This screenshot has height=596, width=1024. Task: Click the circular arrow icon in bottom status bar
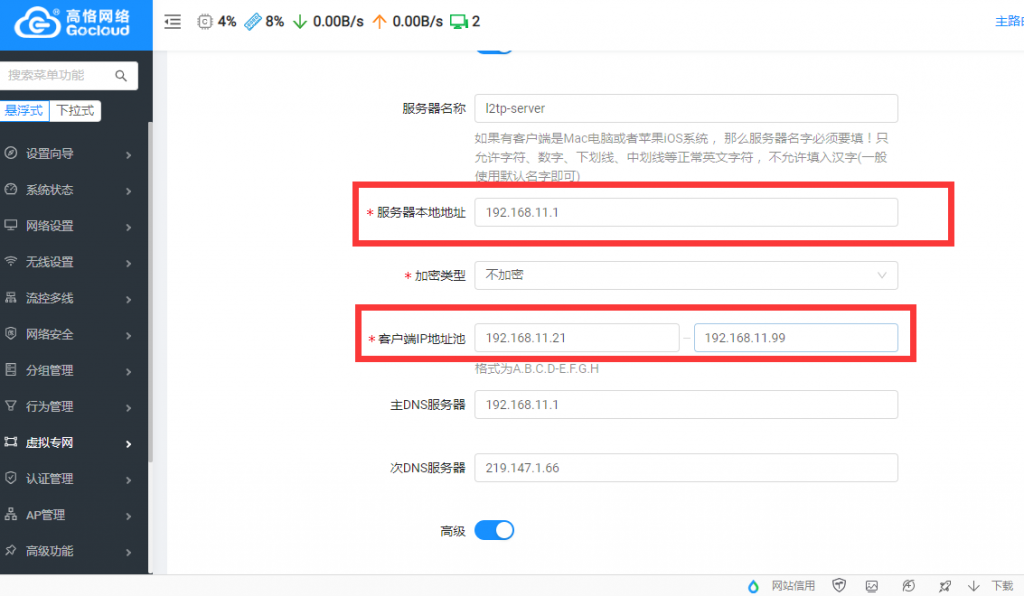tap(908, 586)
